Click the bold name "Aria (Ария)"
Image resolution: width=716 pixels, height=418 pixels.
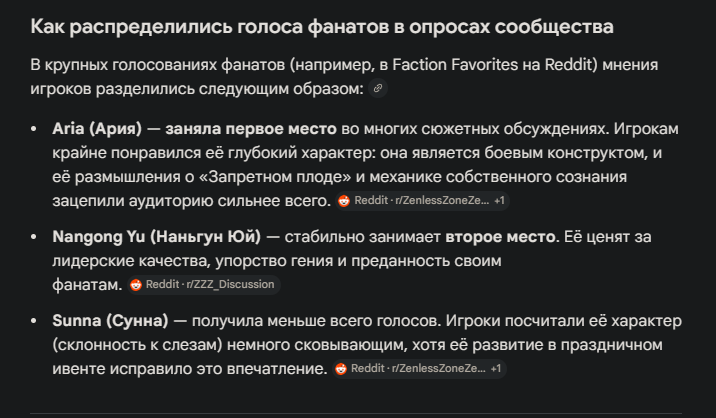coord(97,129)
